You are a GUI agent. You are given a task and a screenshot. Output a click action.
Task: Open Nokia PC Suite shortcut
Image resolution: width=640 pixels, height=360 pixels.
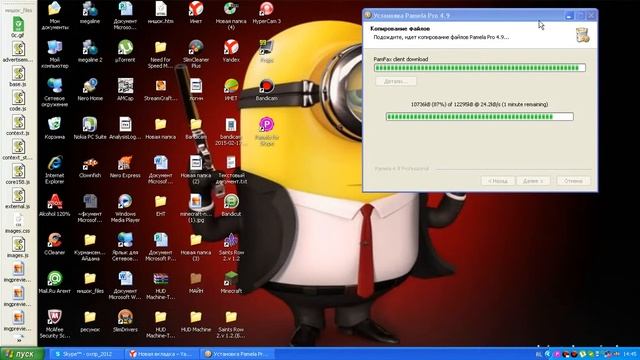tap(90, 128)
